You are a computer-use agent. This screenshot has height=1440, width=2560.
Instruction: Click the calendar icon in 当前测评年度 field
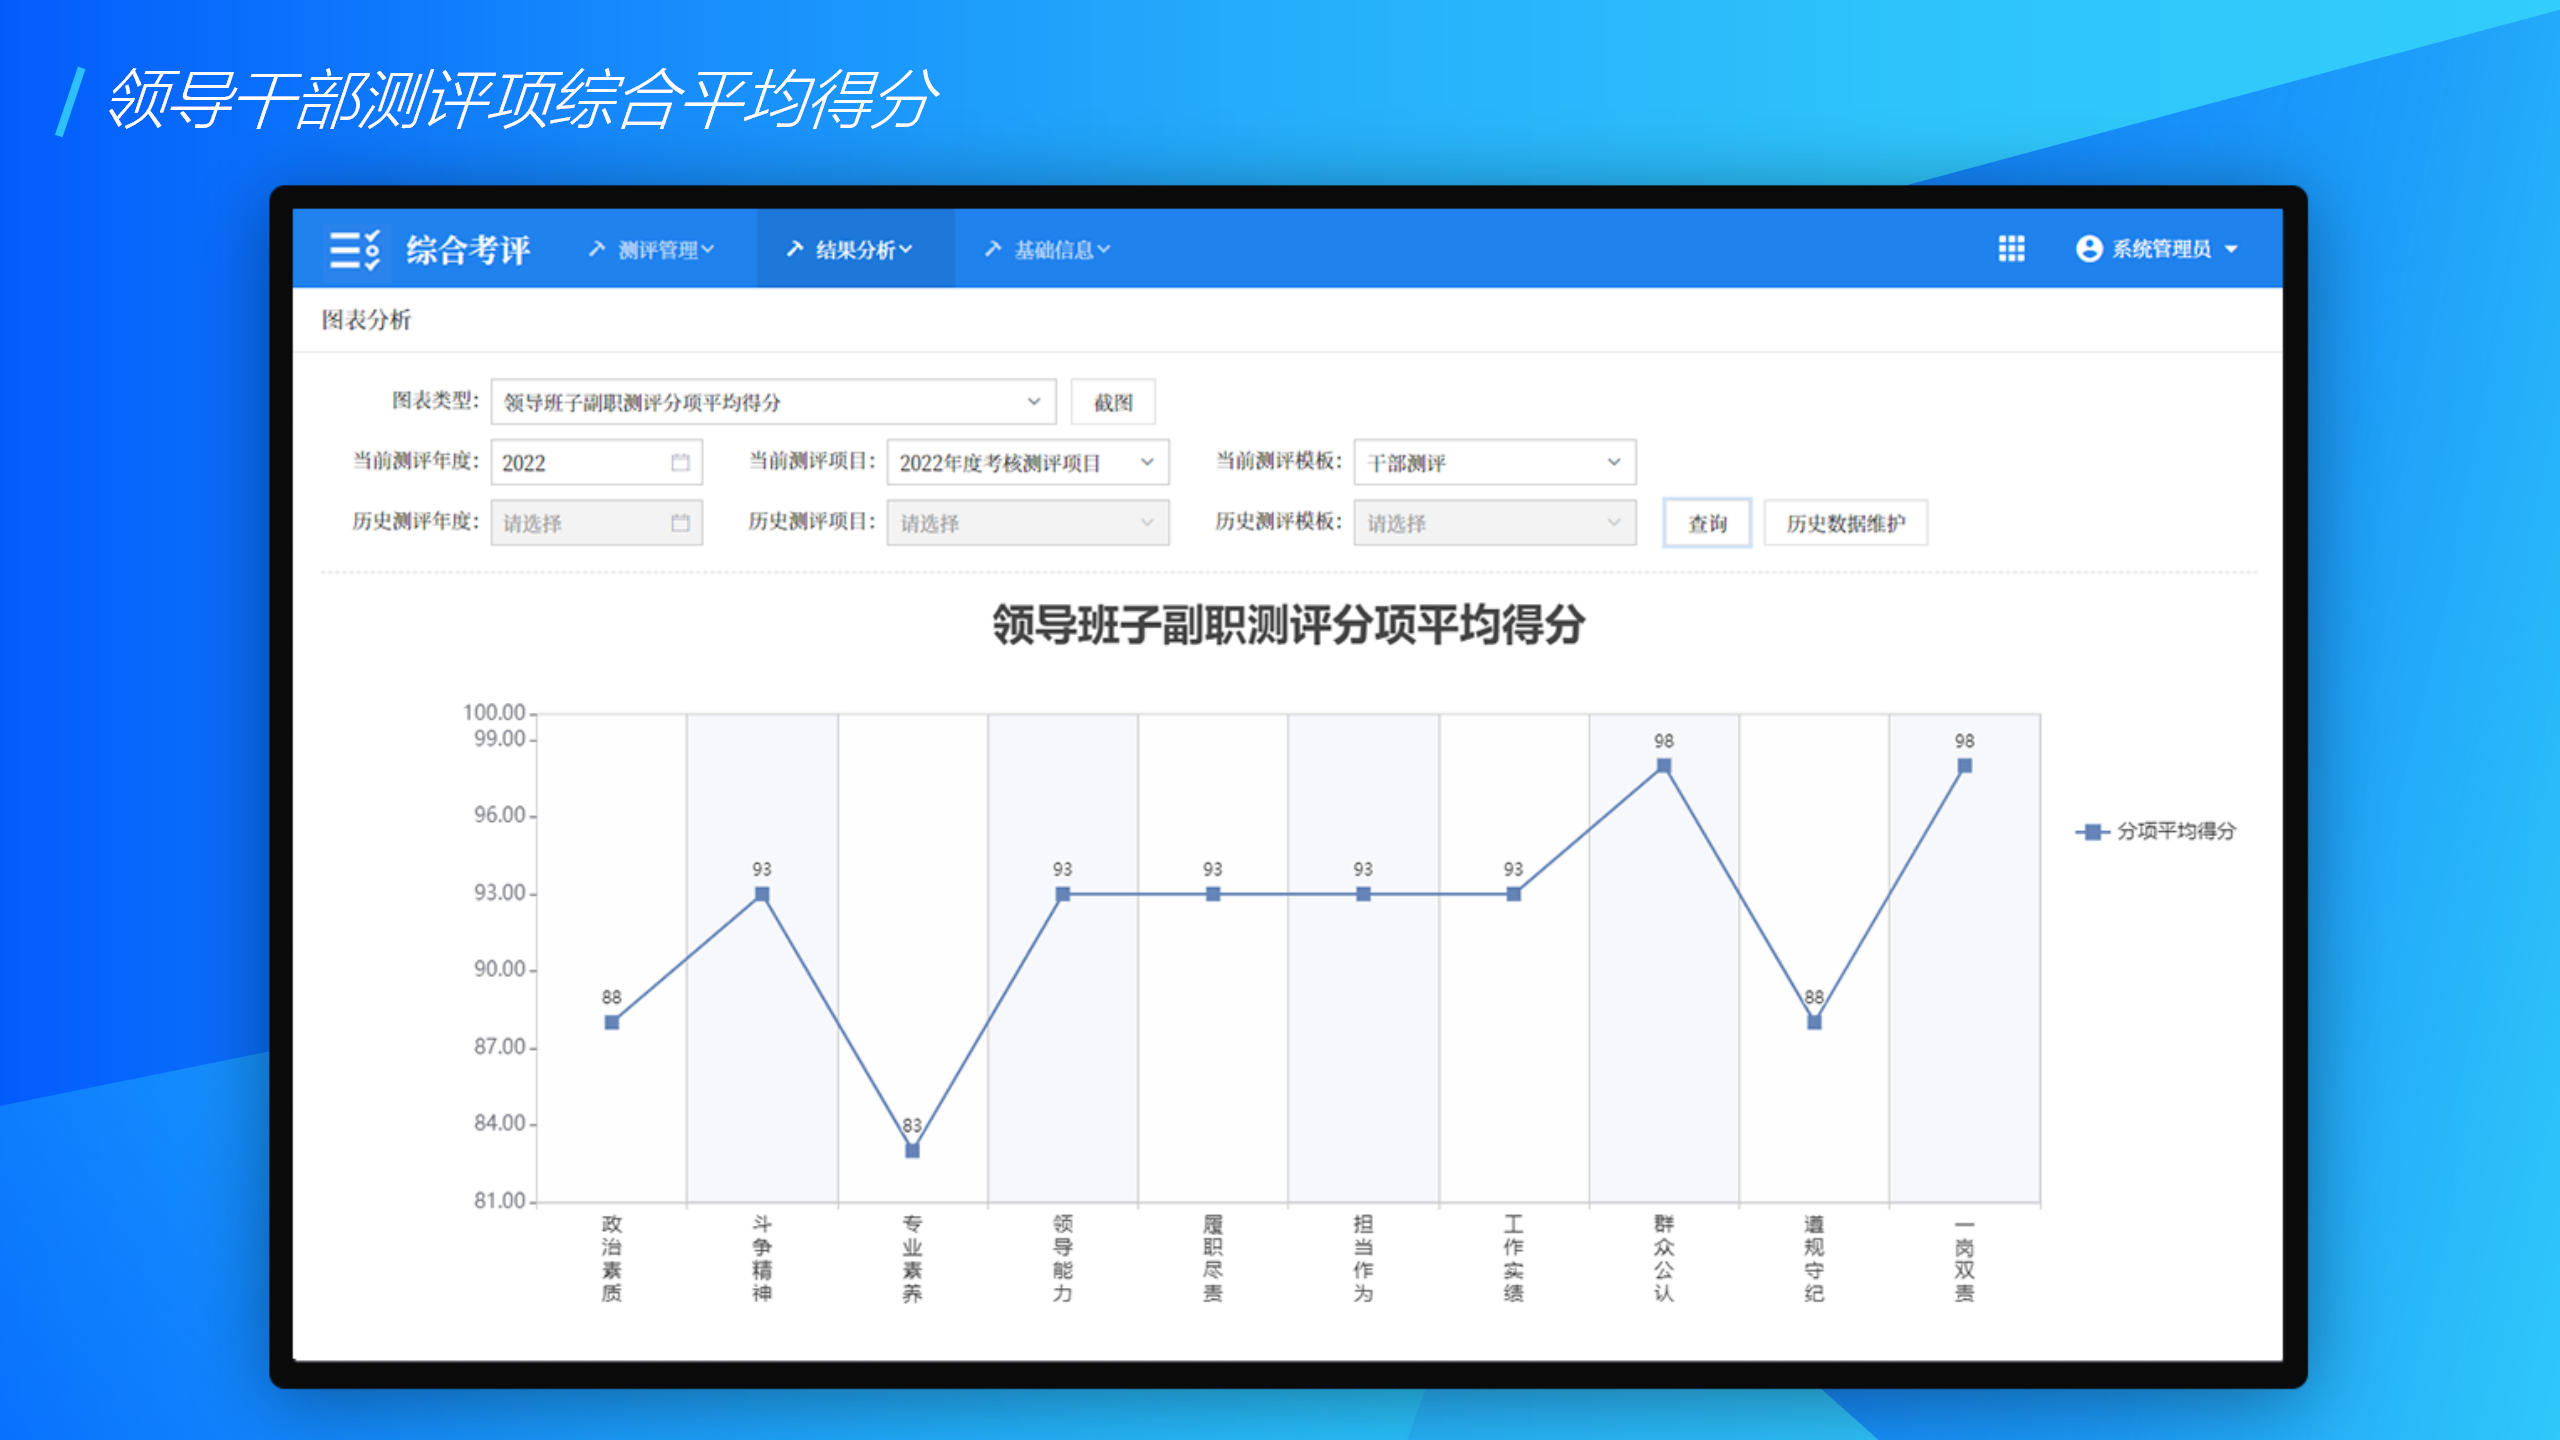(x=680, y=462)
